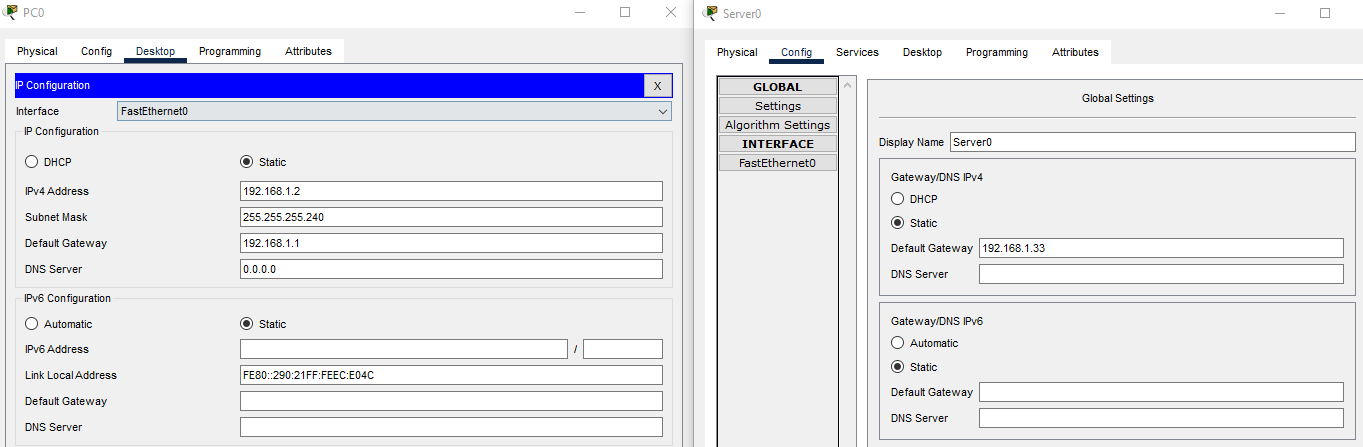Click the Server0 sidebar scrollbar up arrow
1363x447 pixels.
coord(849,86)
